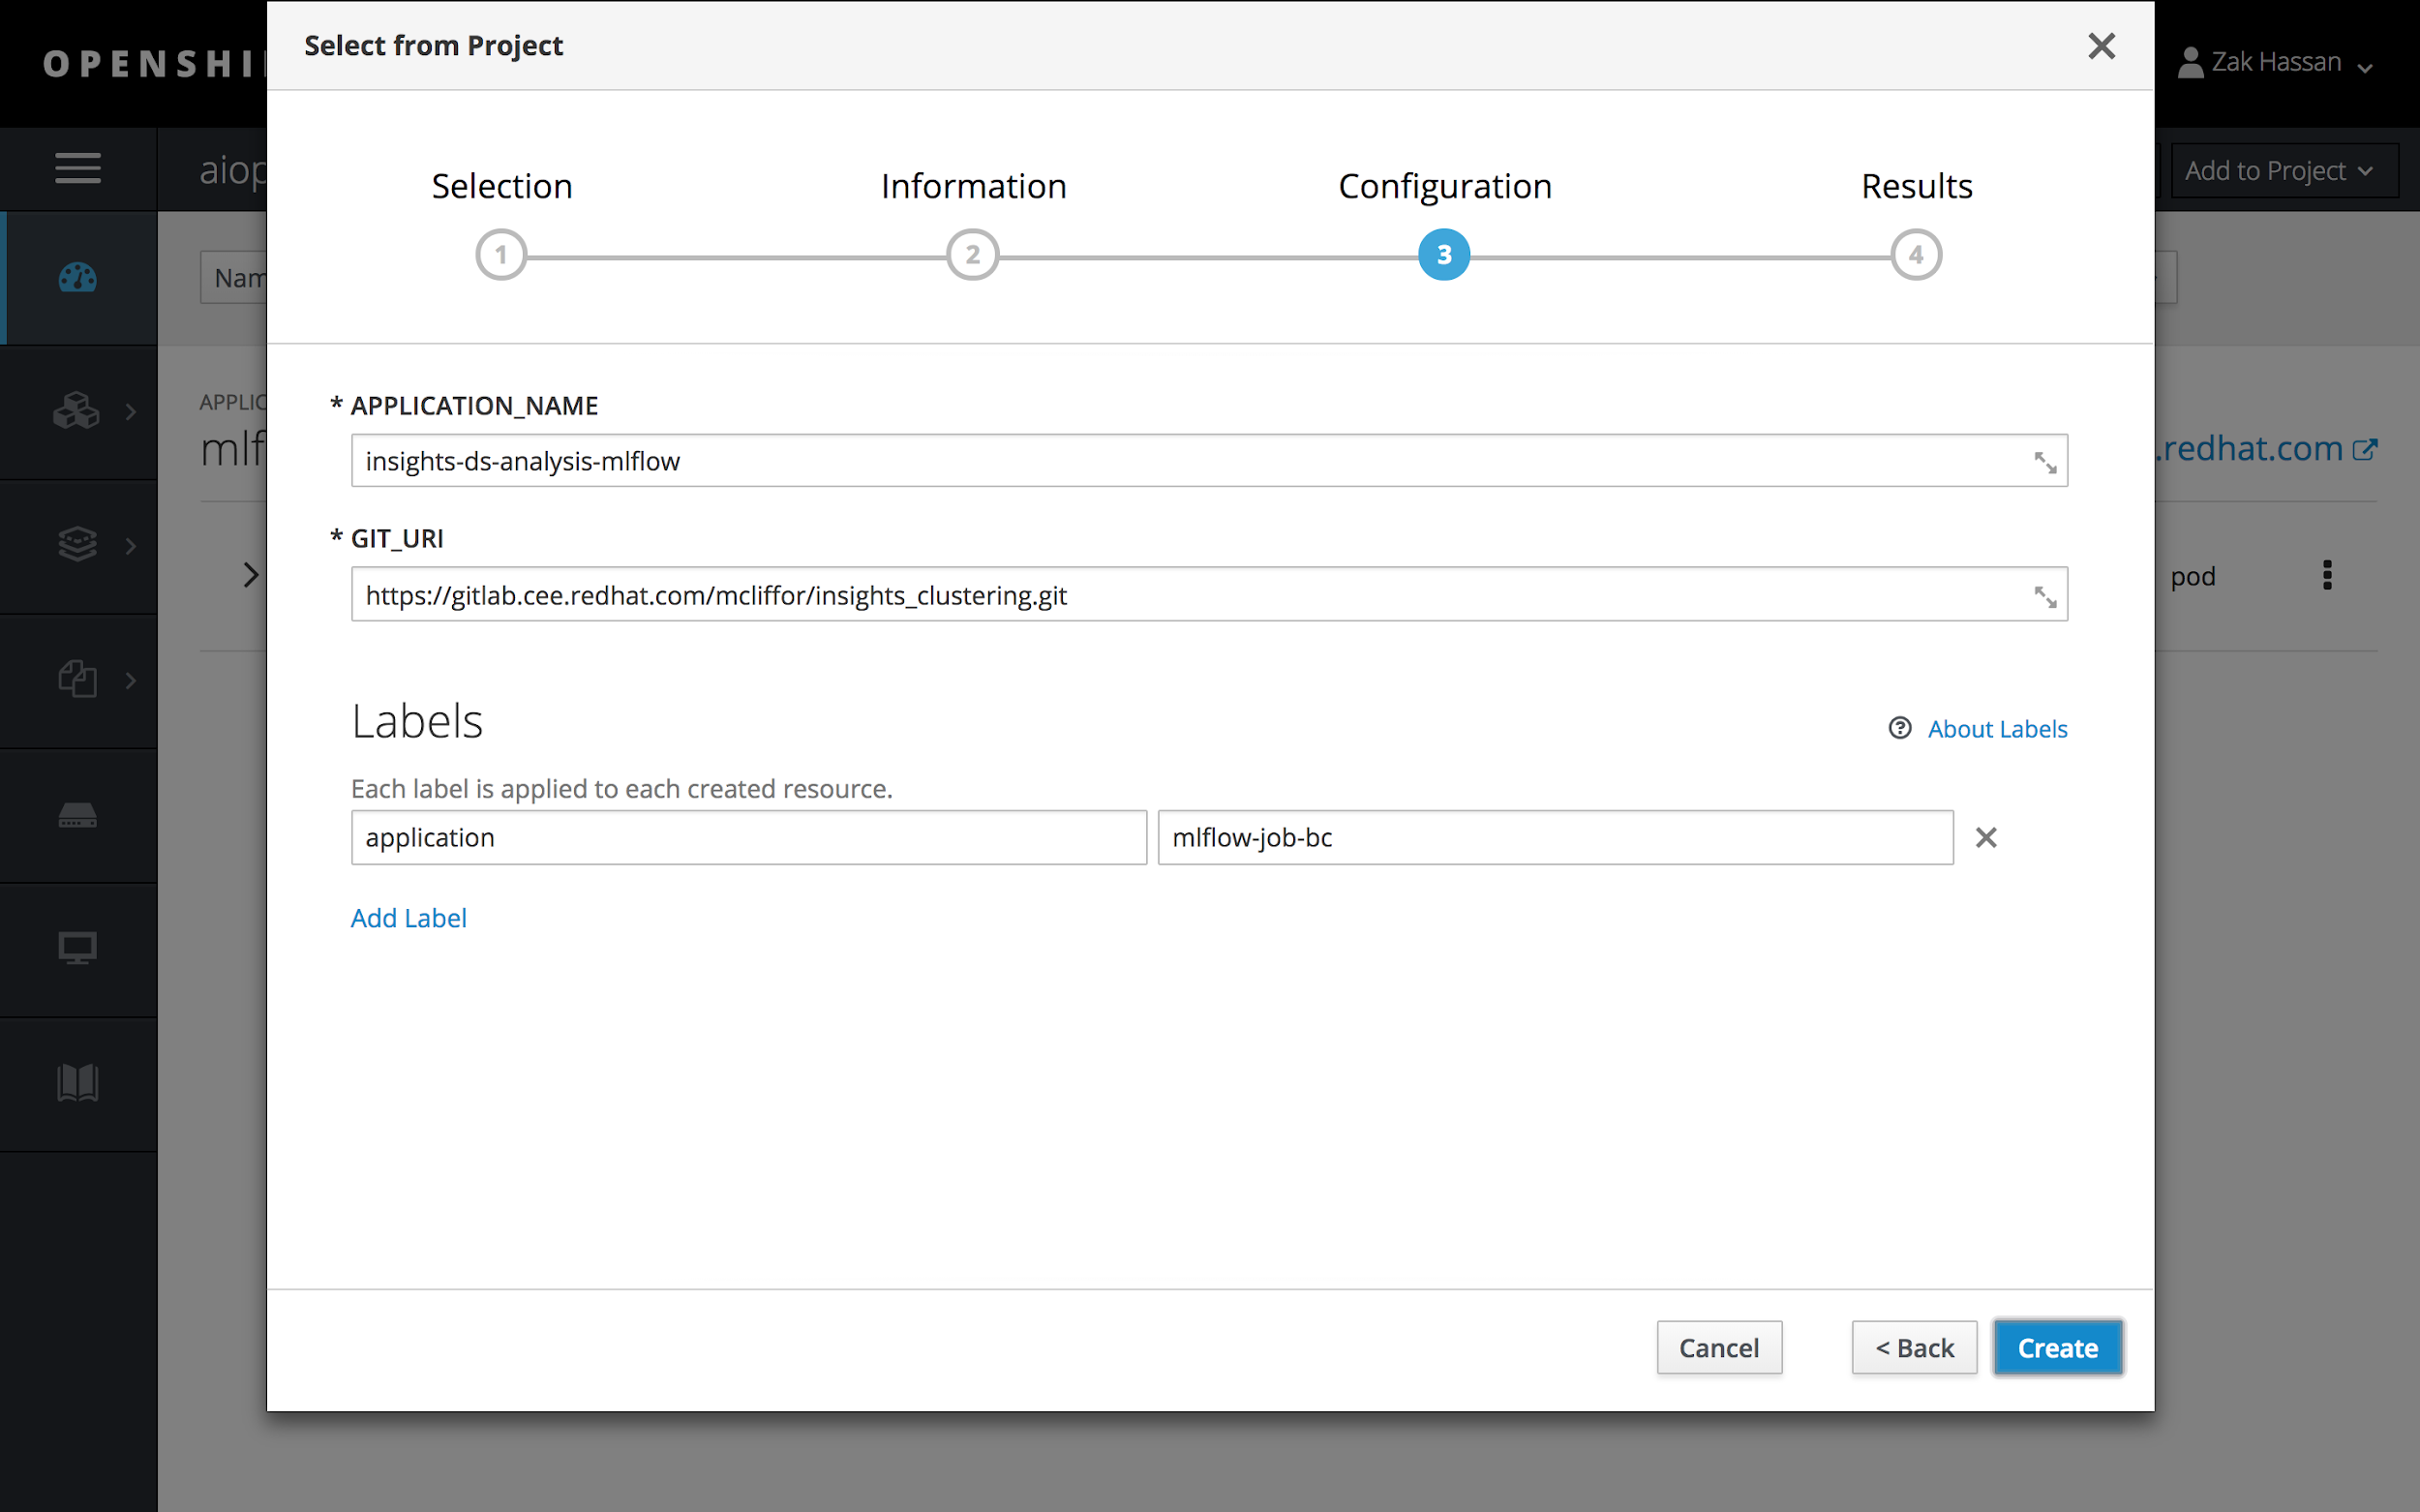
Task: Open the About Labels help link
Action: (1996, 729)
